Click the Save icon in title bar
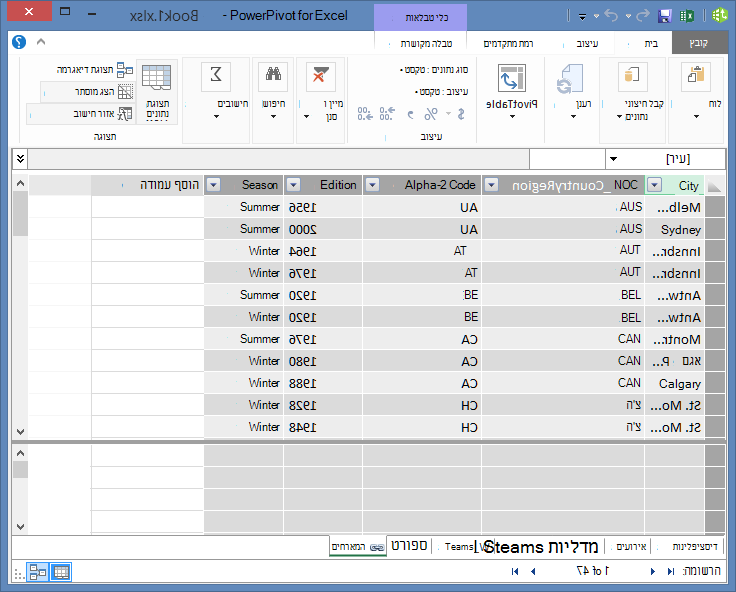 (664, 16)
